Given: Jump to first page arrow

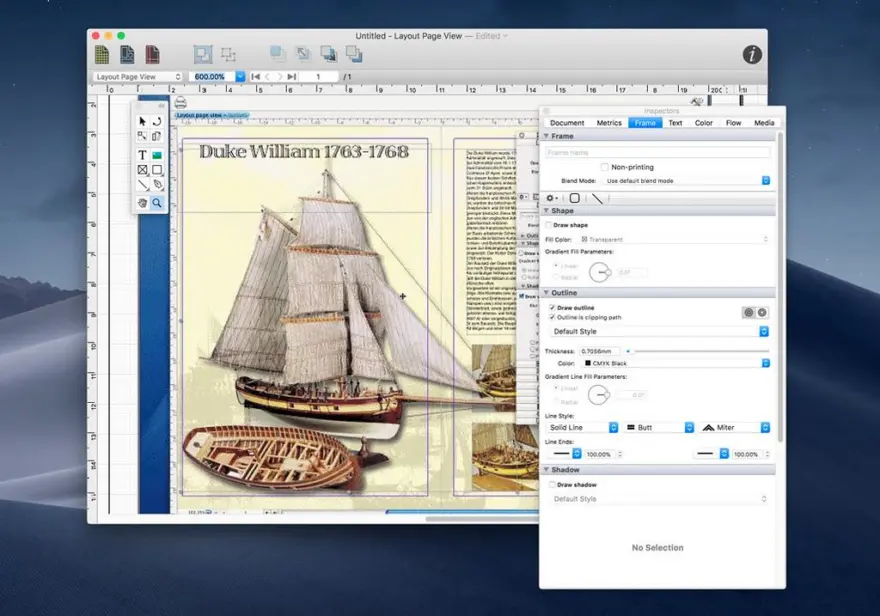Looking at the screenshot, I should coord(255,76).
